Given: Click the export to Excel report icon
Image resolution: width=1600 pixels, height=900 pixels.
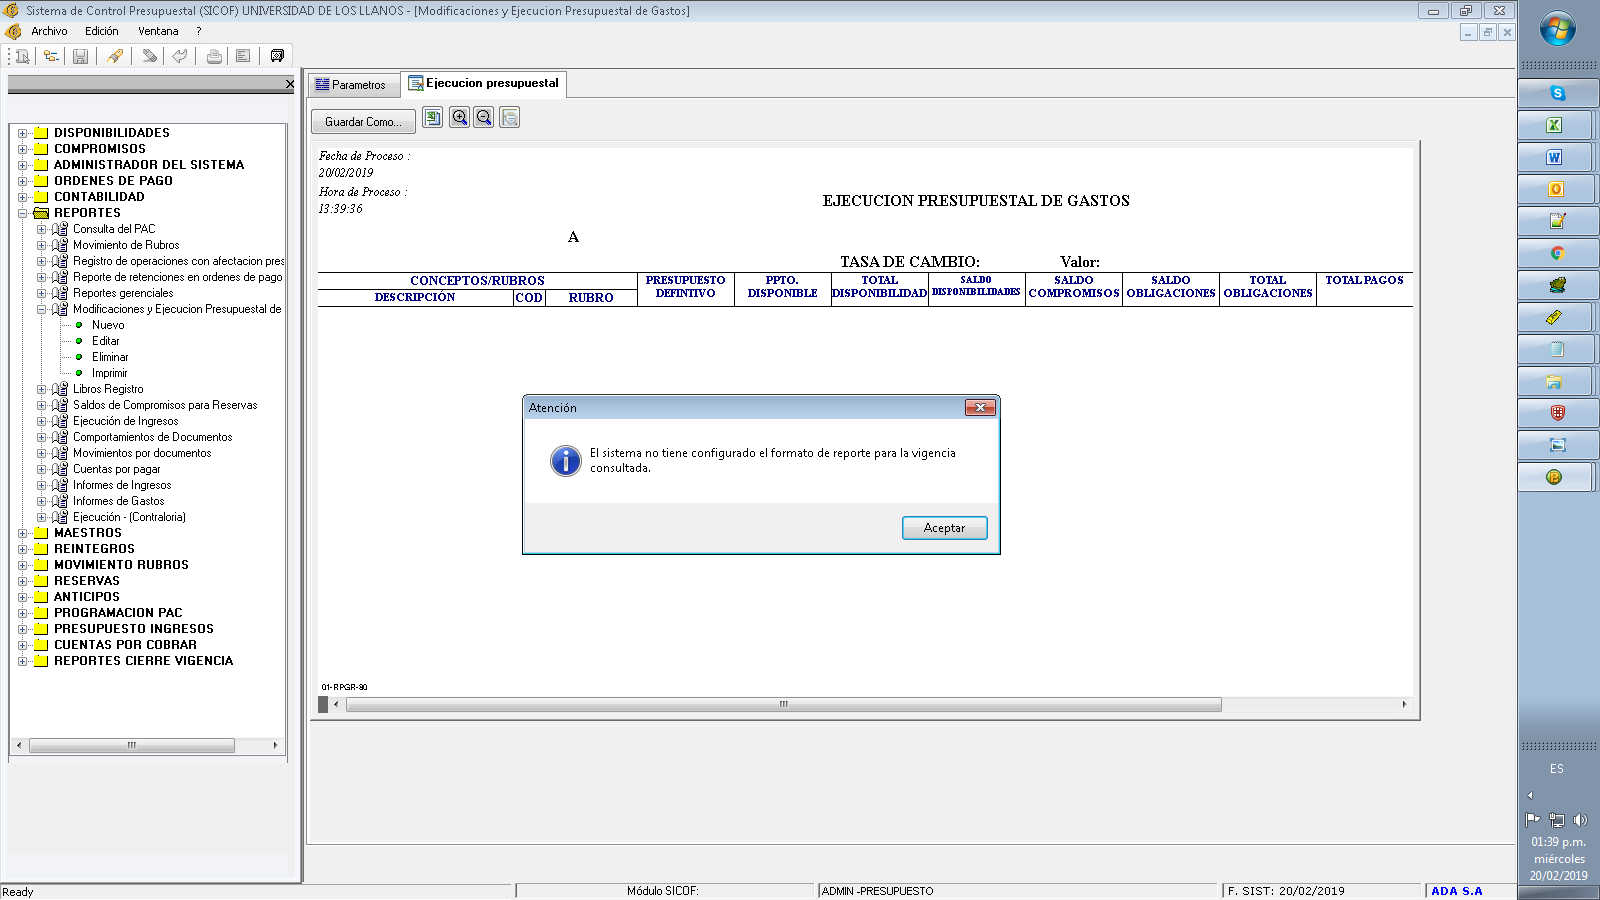Looking at the screenshot, I should [x=432, y=118].
